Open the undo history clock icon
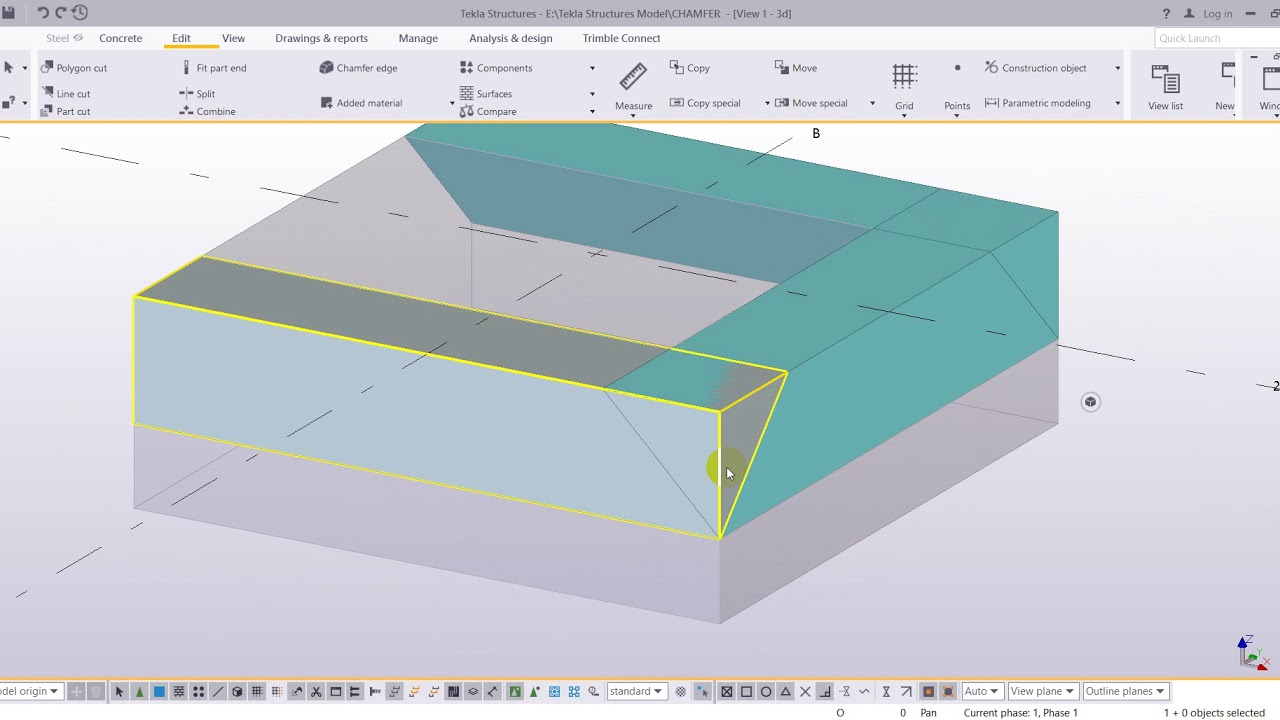 coord(80,13)
